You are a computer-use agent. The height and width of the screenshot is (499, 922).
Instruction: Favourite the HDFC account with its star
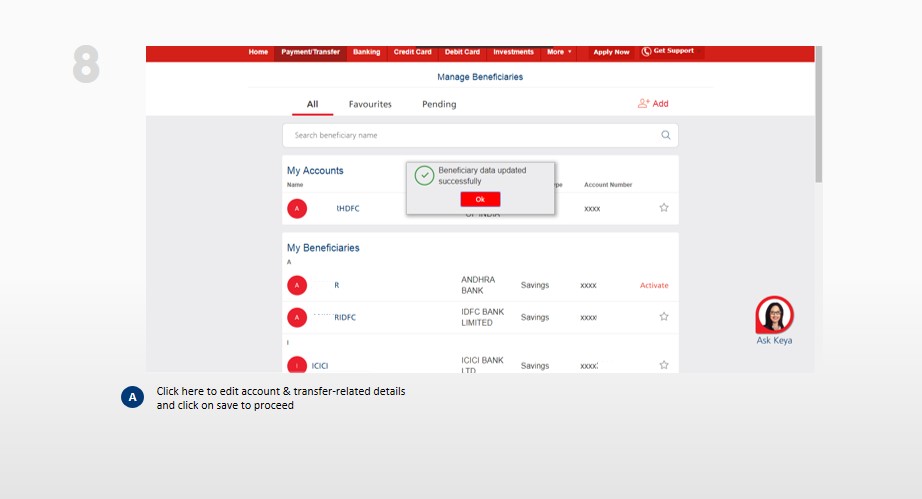664,207
